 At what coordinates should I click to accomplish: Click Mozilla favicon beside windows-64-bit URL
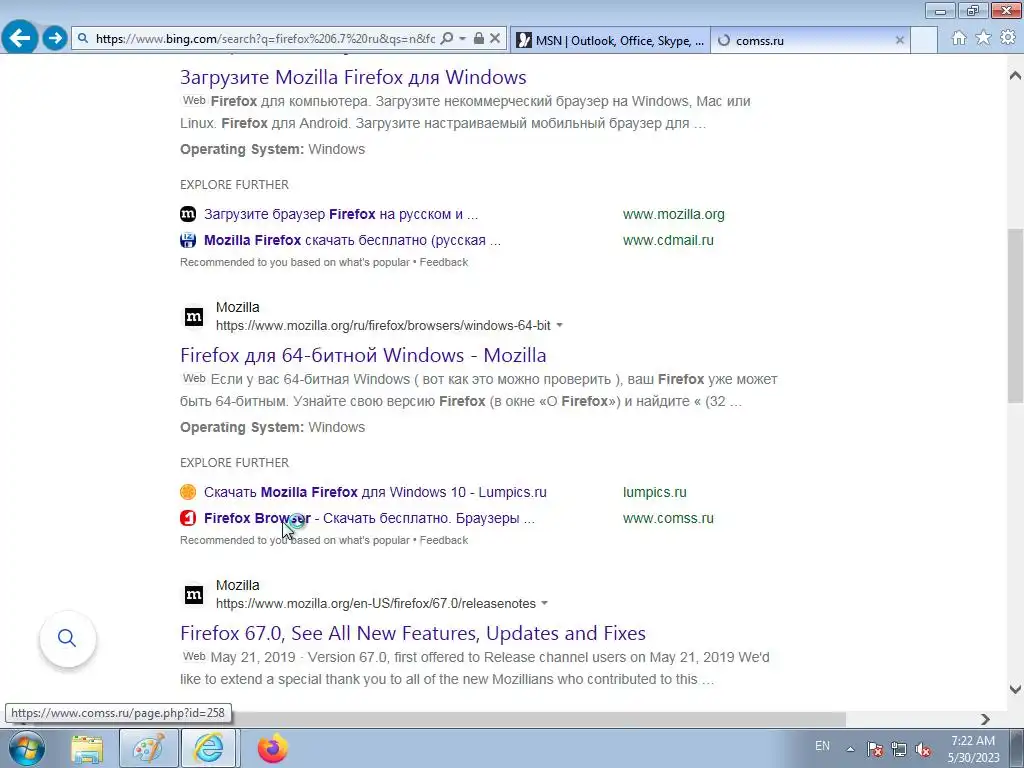(194, 317)
